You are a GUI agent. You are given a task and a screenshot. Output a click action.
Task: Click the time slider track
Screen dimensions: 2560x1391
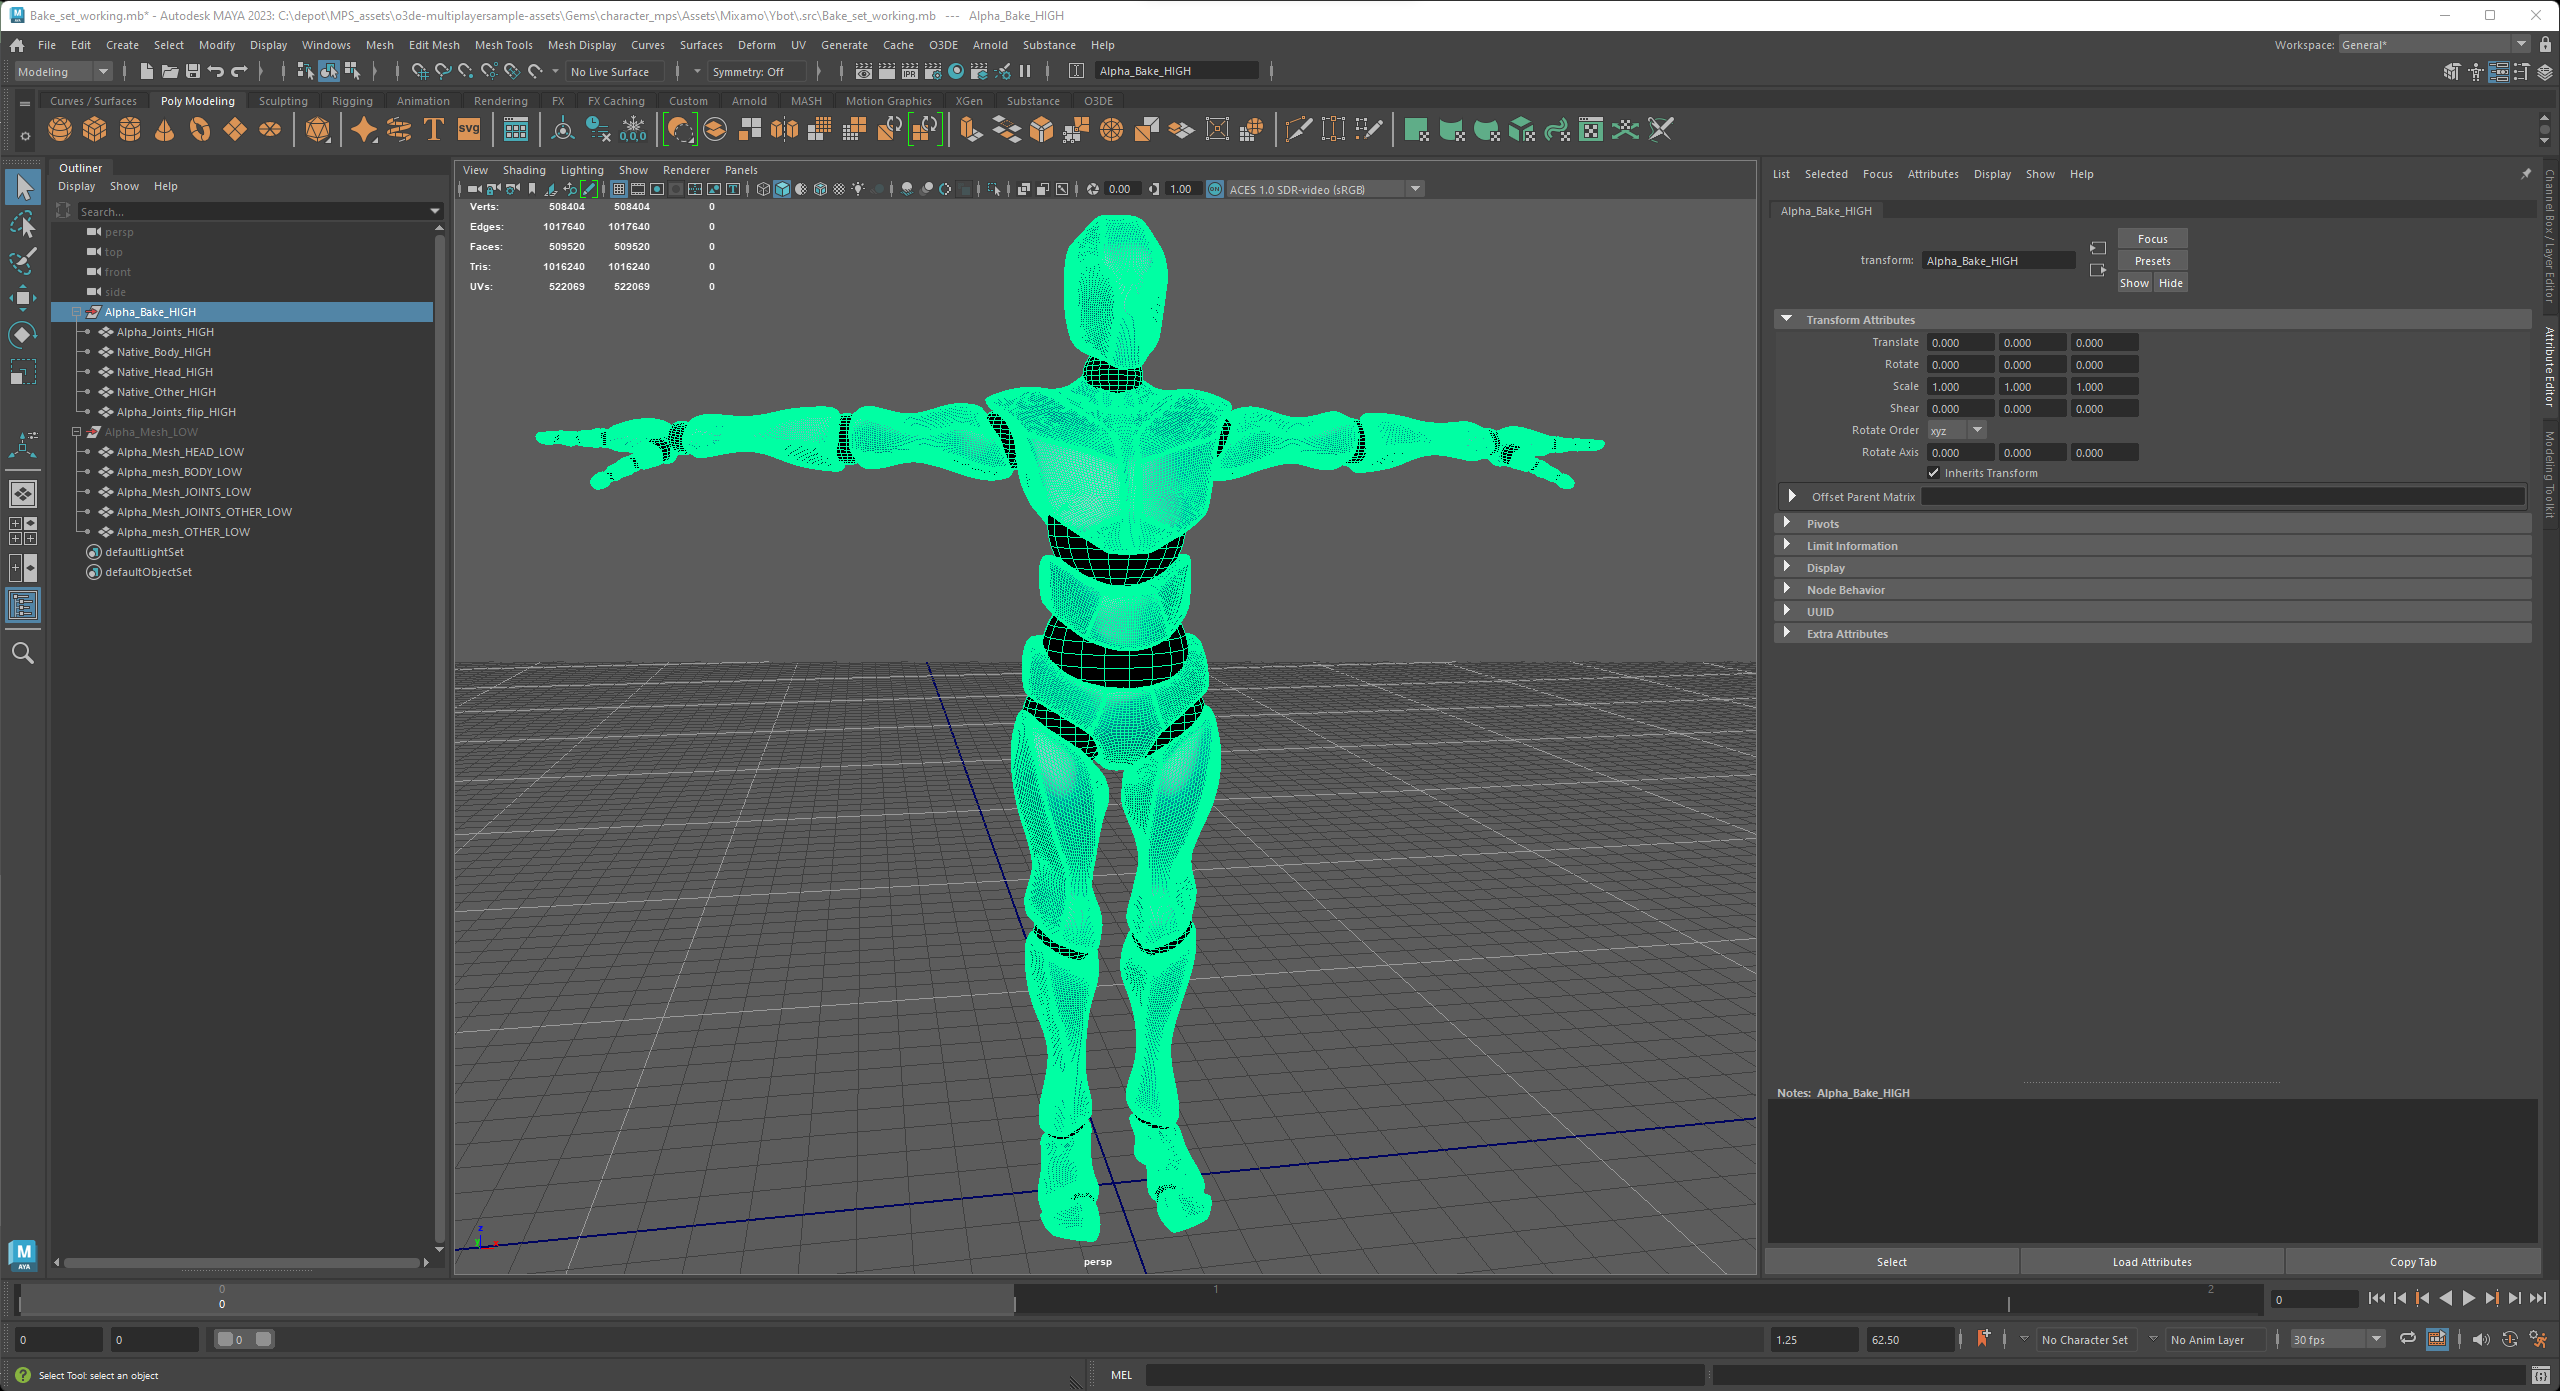click(x=1140, y=1299)
